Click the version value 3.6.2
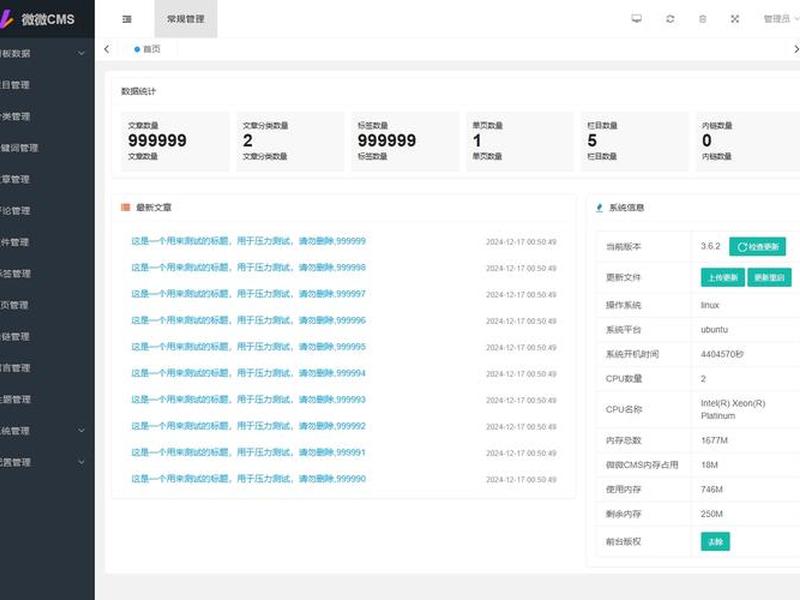Image resolution: width=800 pixels, height=600 pixels. click(x=710, y=246)
